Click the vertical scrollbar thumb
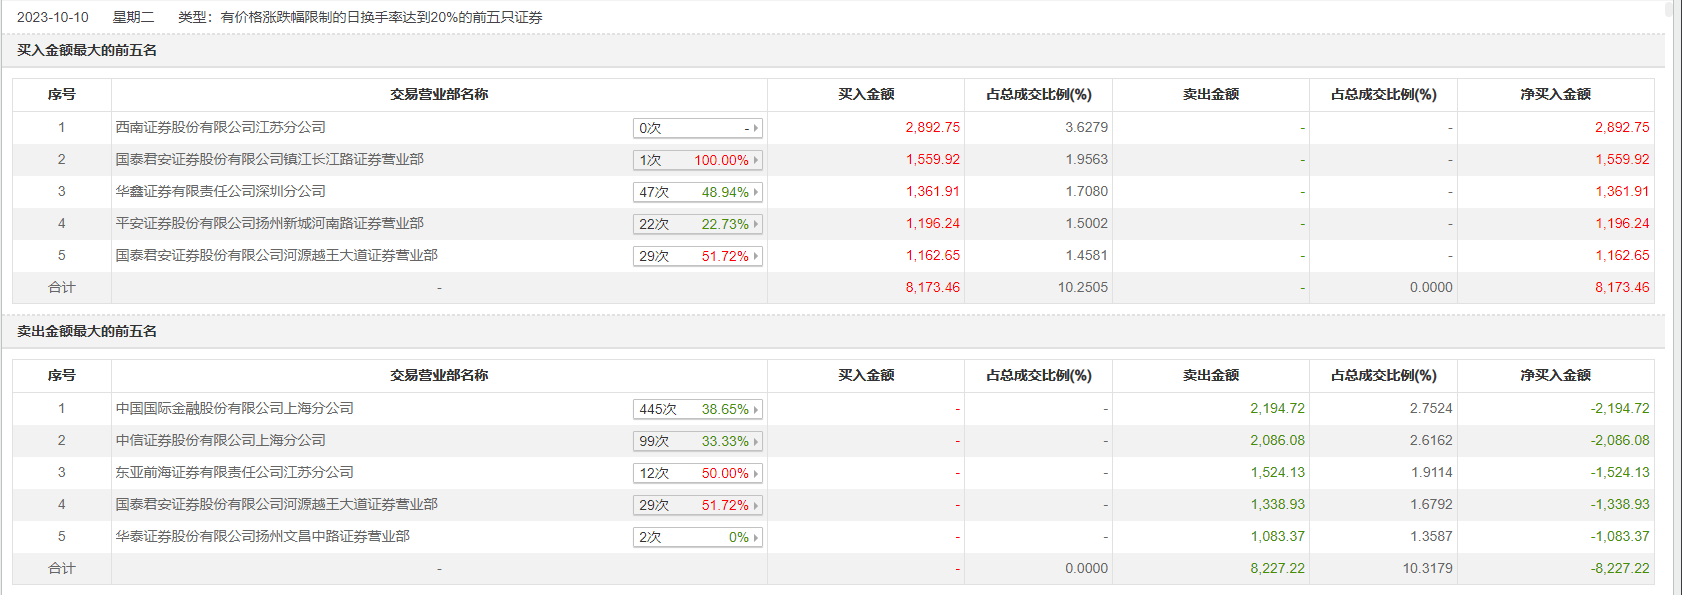 click(x=1668, y=10)
